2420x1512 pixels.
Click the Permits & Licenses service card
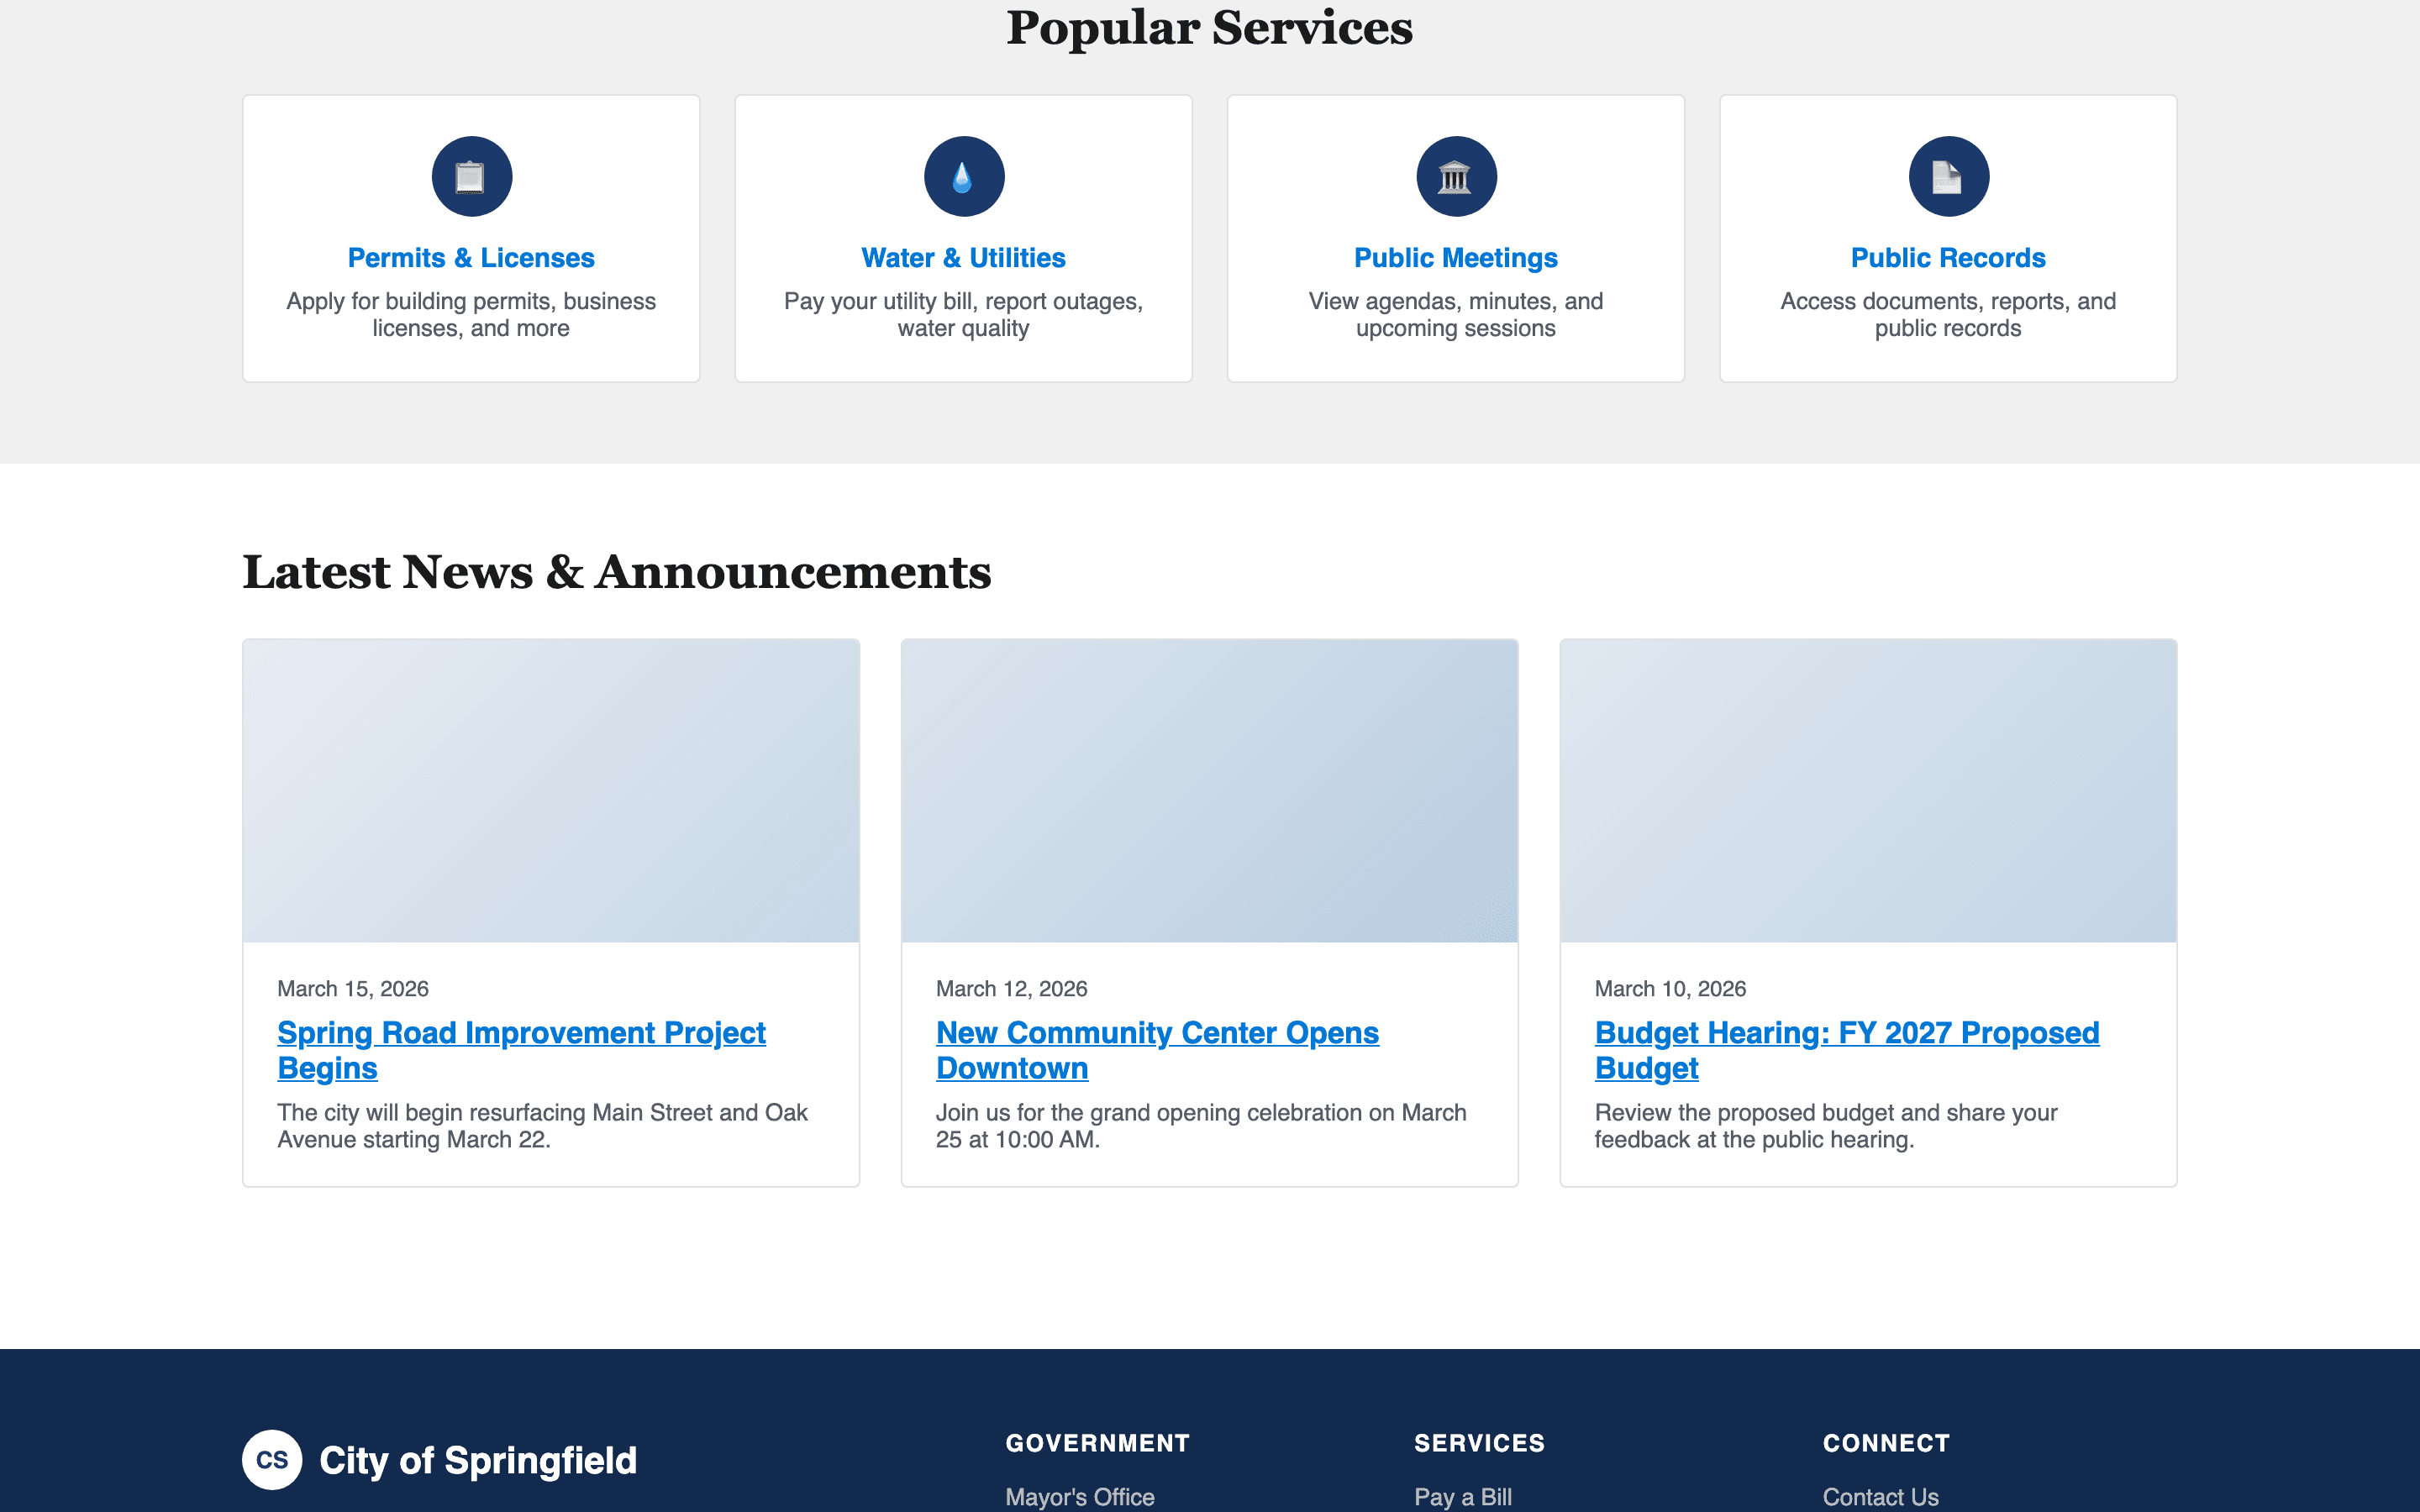(471, 237)
